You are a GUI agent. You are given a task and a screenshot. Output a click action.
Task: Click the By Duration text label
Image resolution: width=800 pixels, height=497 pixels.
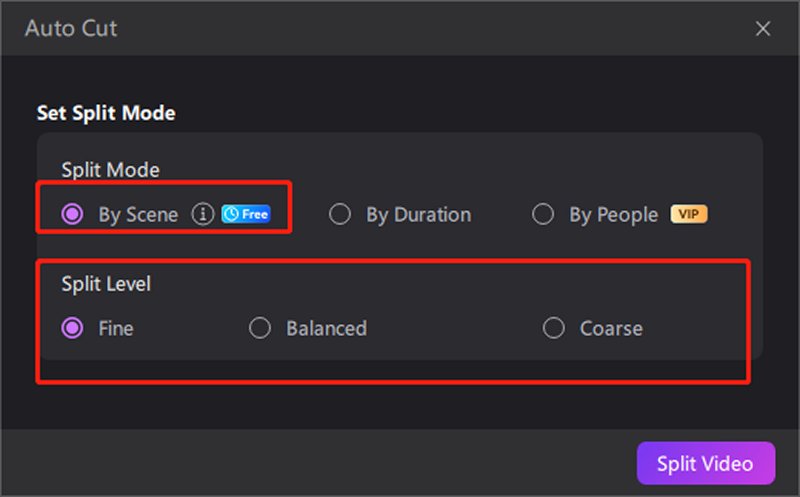418,214
